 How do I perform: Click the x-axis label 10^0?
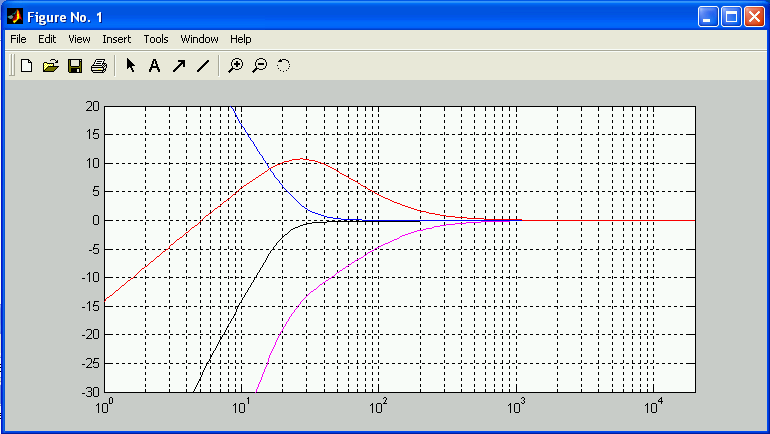104,407
